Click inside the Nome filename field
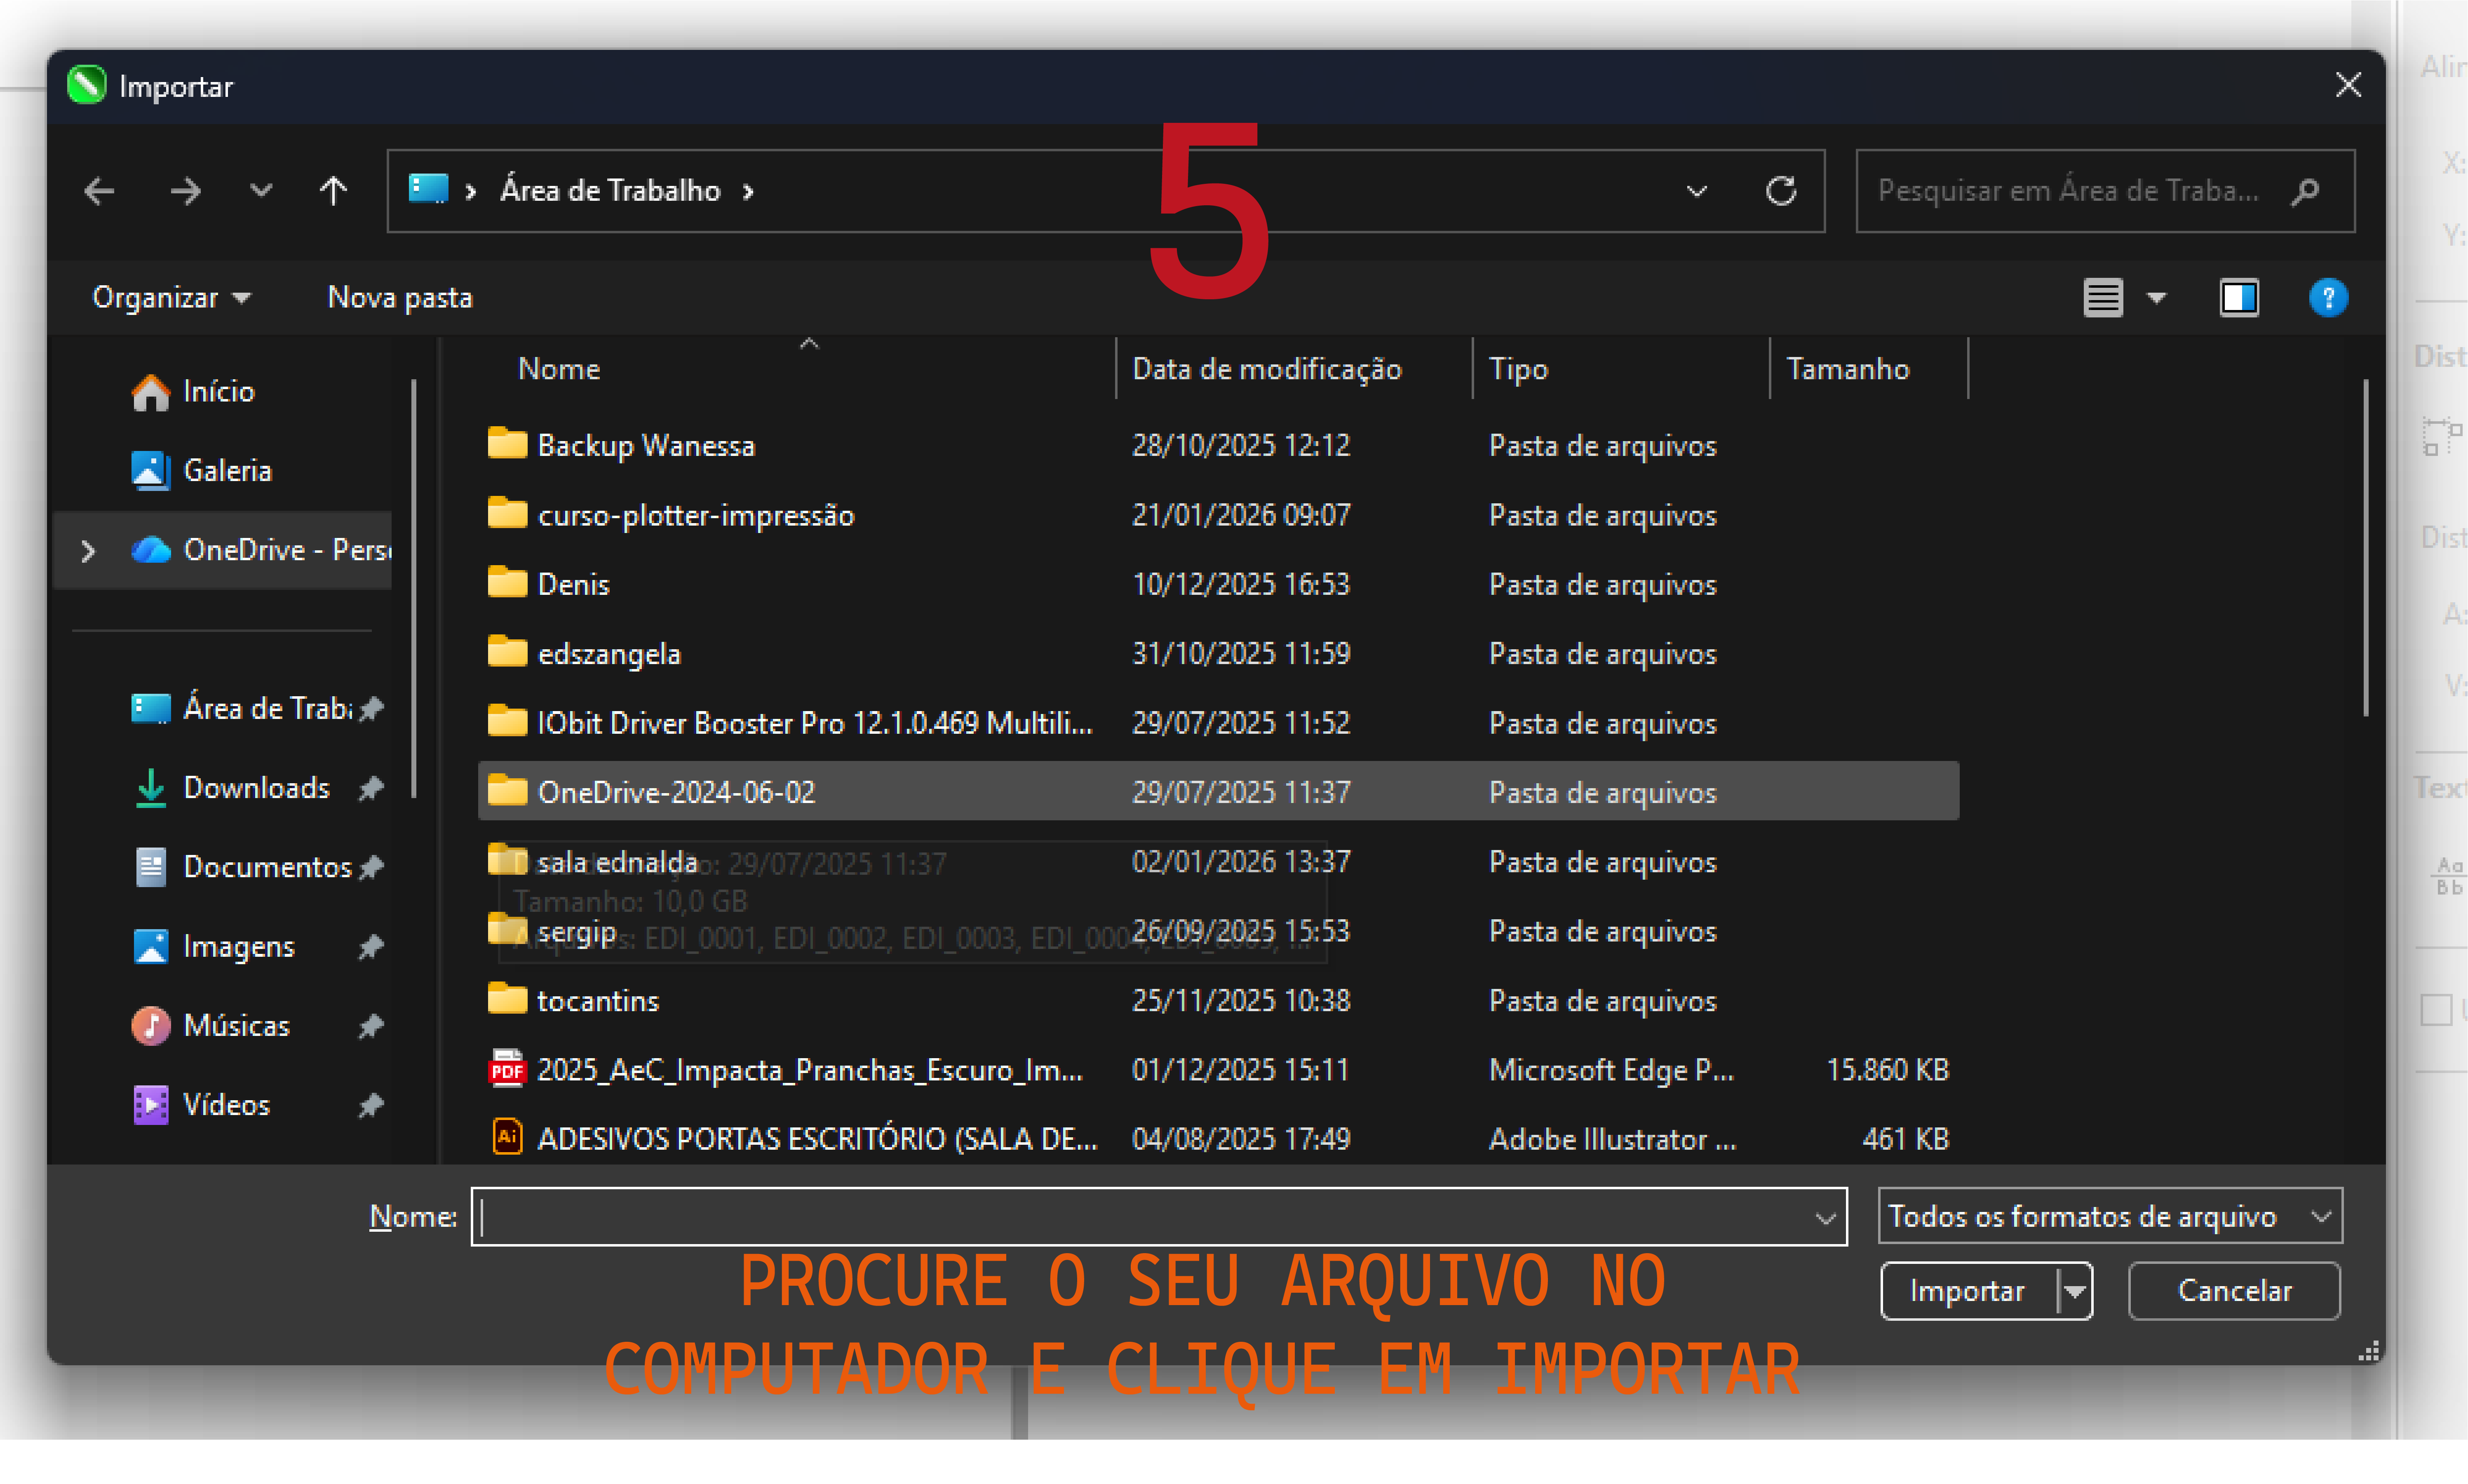Screen dimensions: 2468x1484 tap(1100, 1216)
